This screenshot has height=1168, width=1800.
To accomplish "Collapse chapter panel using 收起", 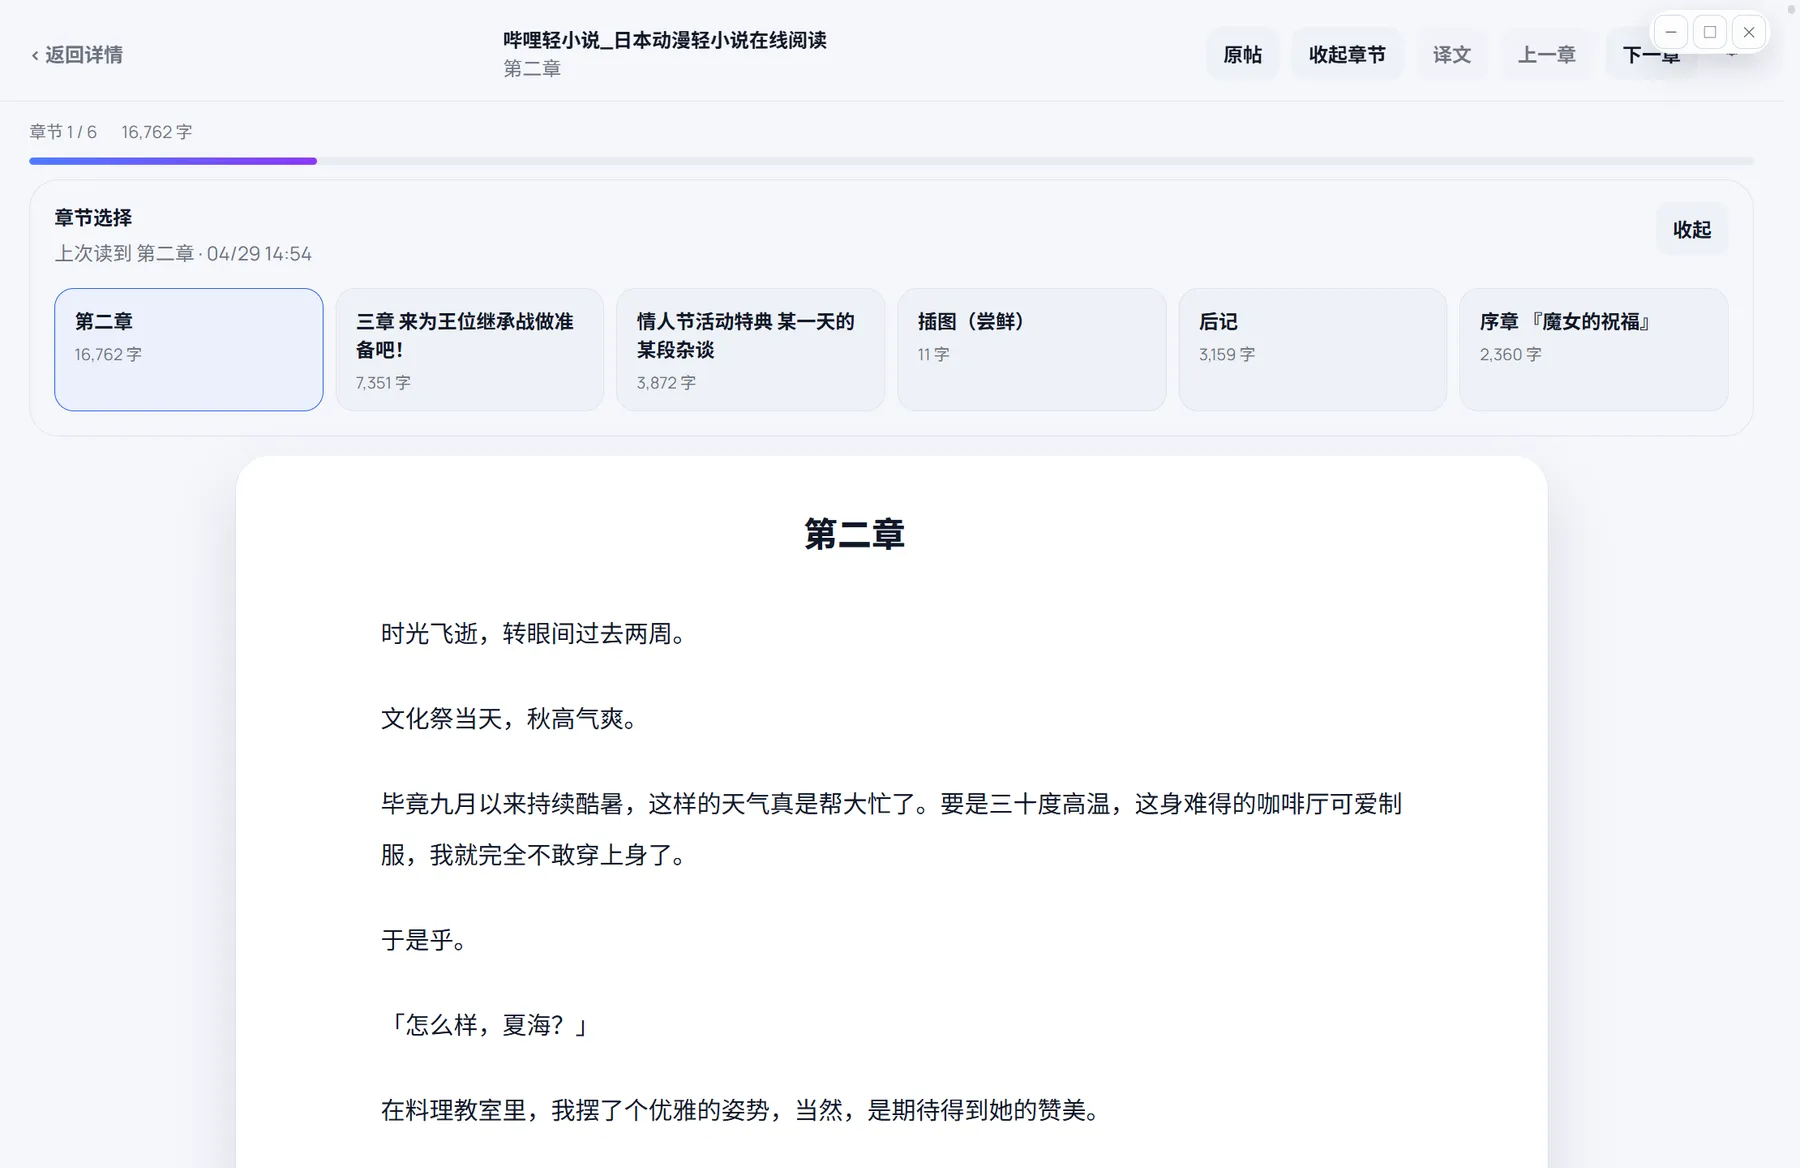I will [x=1691, y=230].
